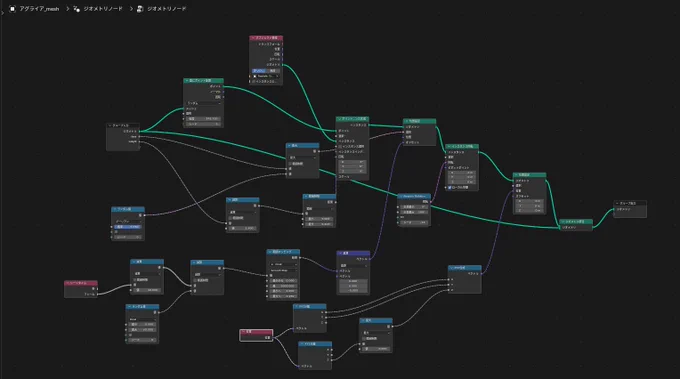Viewport: 680px width, 379px height.
Task: Open data type dropdown in upper ランダム値 node
Action: point(128,221)
